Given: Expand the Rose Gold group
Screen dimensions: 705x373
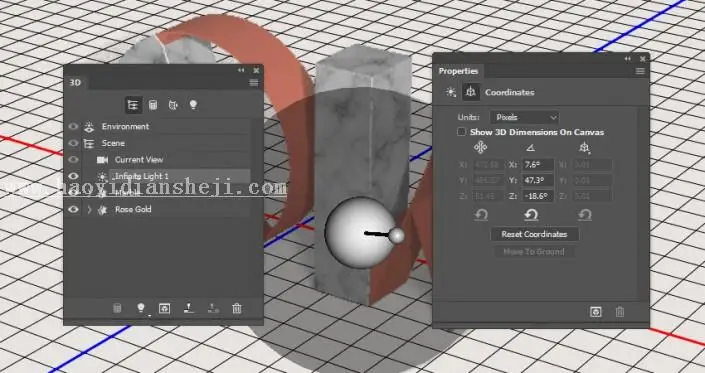Looking at the screenshot, I should [x=89, y=209].
